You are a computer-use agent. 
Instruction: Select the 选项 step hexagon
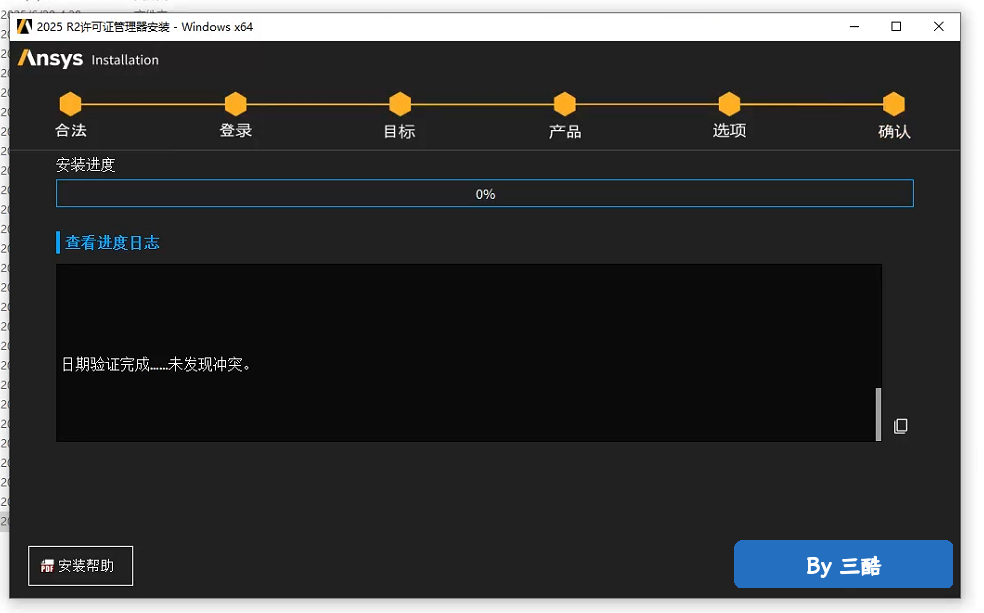[729, 104]
